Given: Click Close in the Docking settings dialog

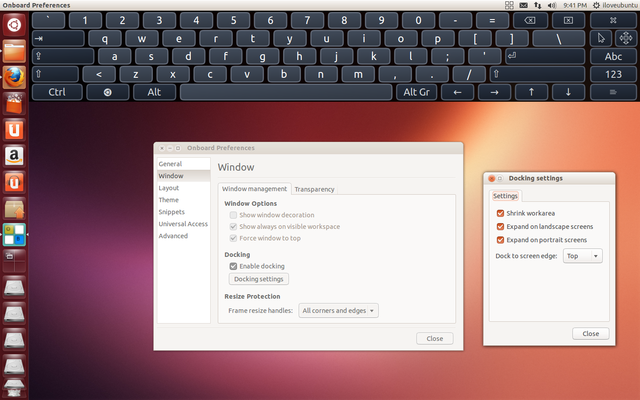Looking at the screenshot, I should 591,333.
